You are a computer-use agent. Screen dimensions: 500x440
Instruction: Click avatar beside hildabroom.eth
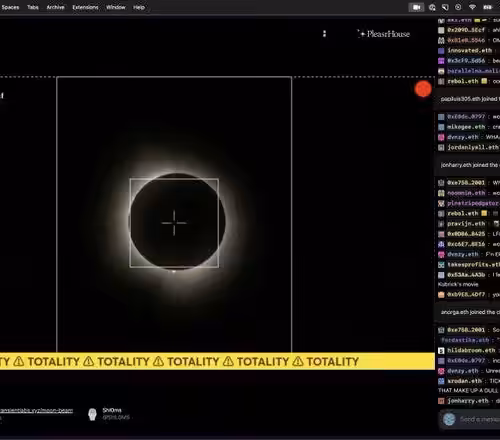click(441, 351)
